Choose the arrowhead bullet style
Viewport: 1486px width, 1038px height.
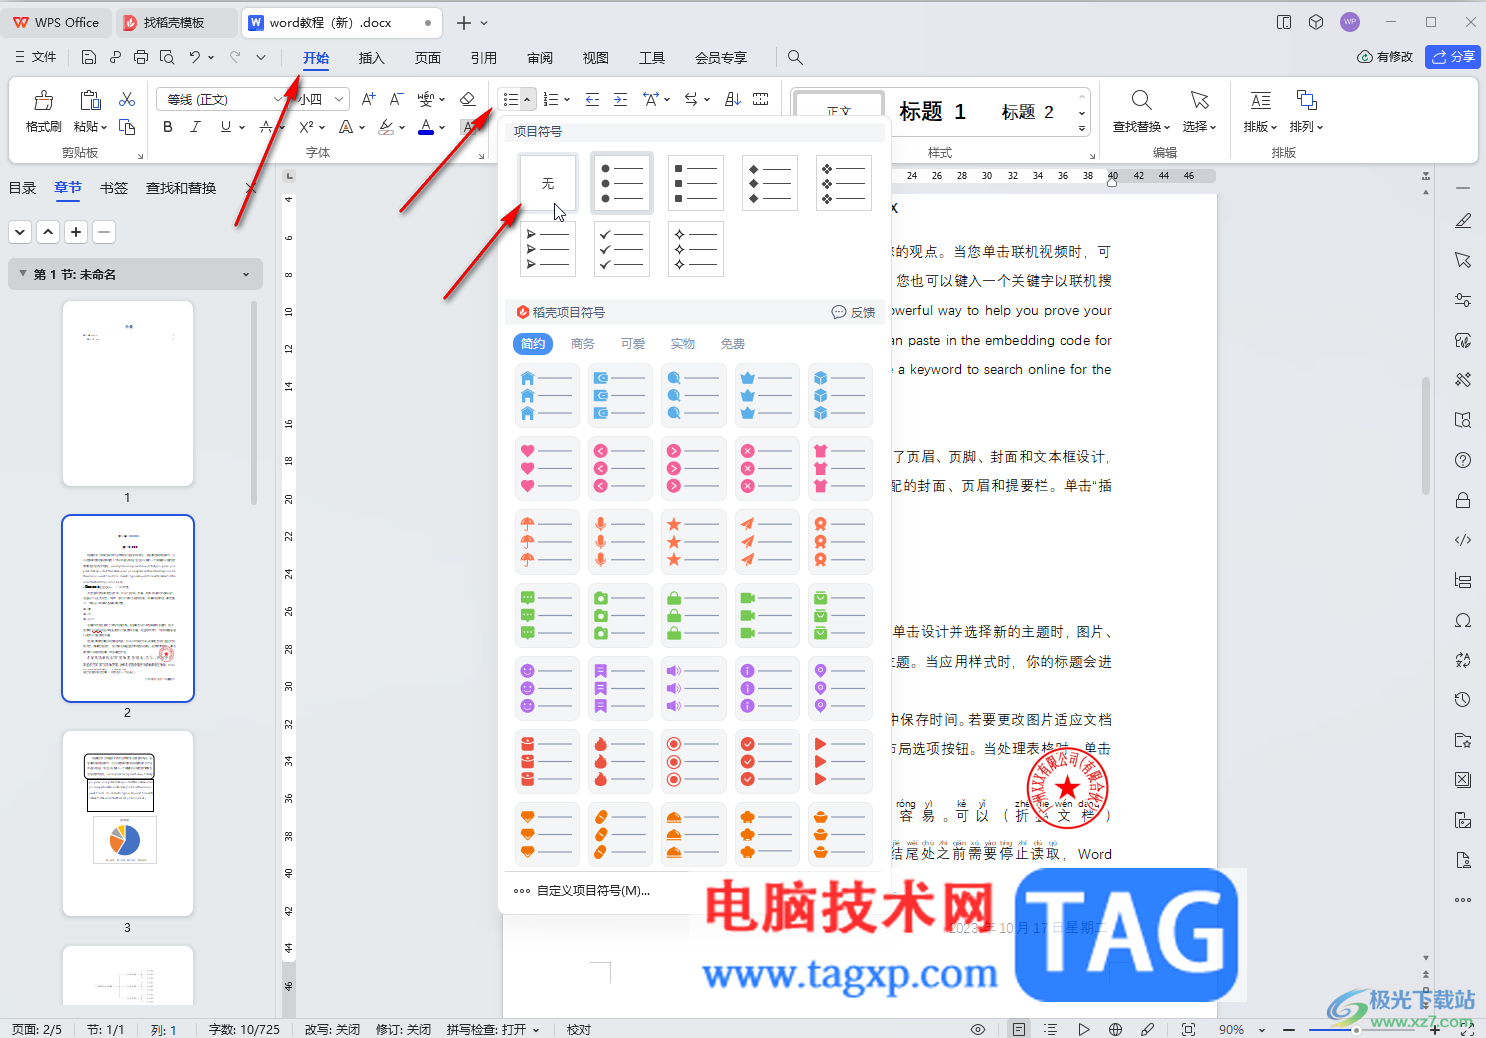pyautogui.click(x=548, y=249)
